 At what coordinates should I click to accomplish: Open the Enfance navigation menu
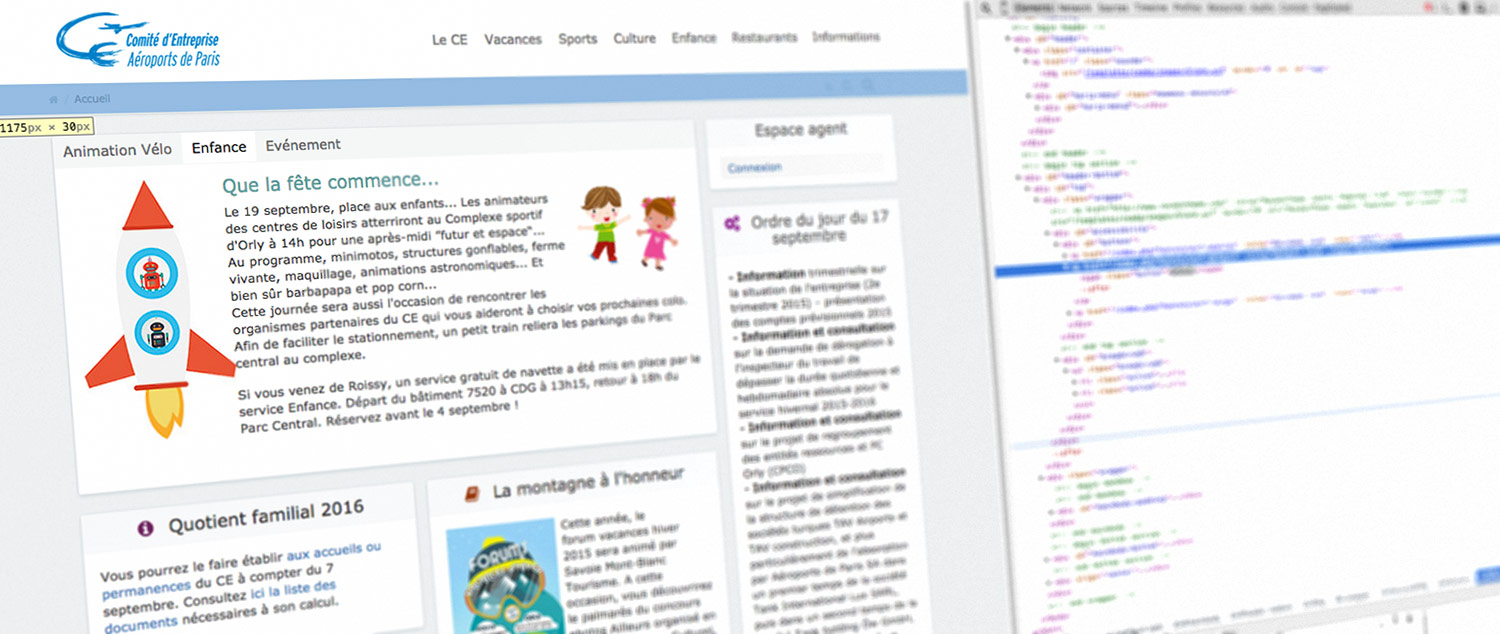point(694,38)
